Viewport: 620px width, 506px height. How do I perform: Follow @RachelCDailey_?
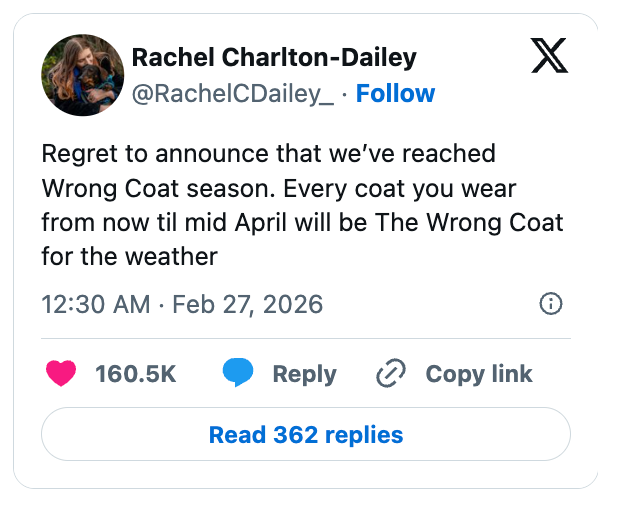(395, 93)
